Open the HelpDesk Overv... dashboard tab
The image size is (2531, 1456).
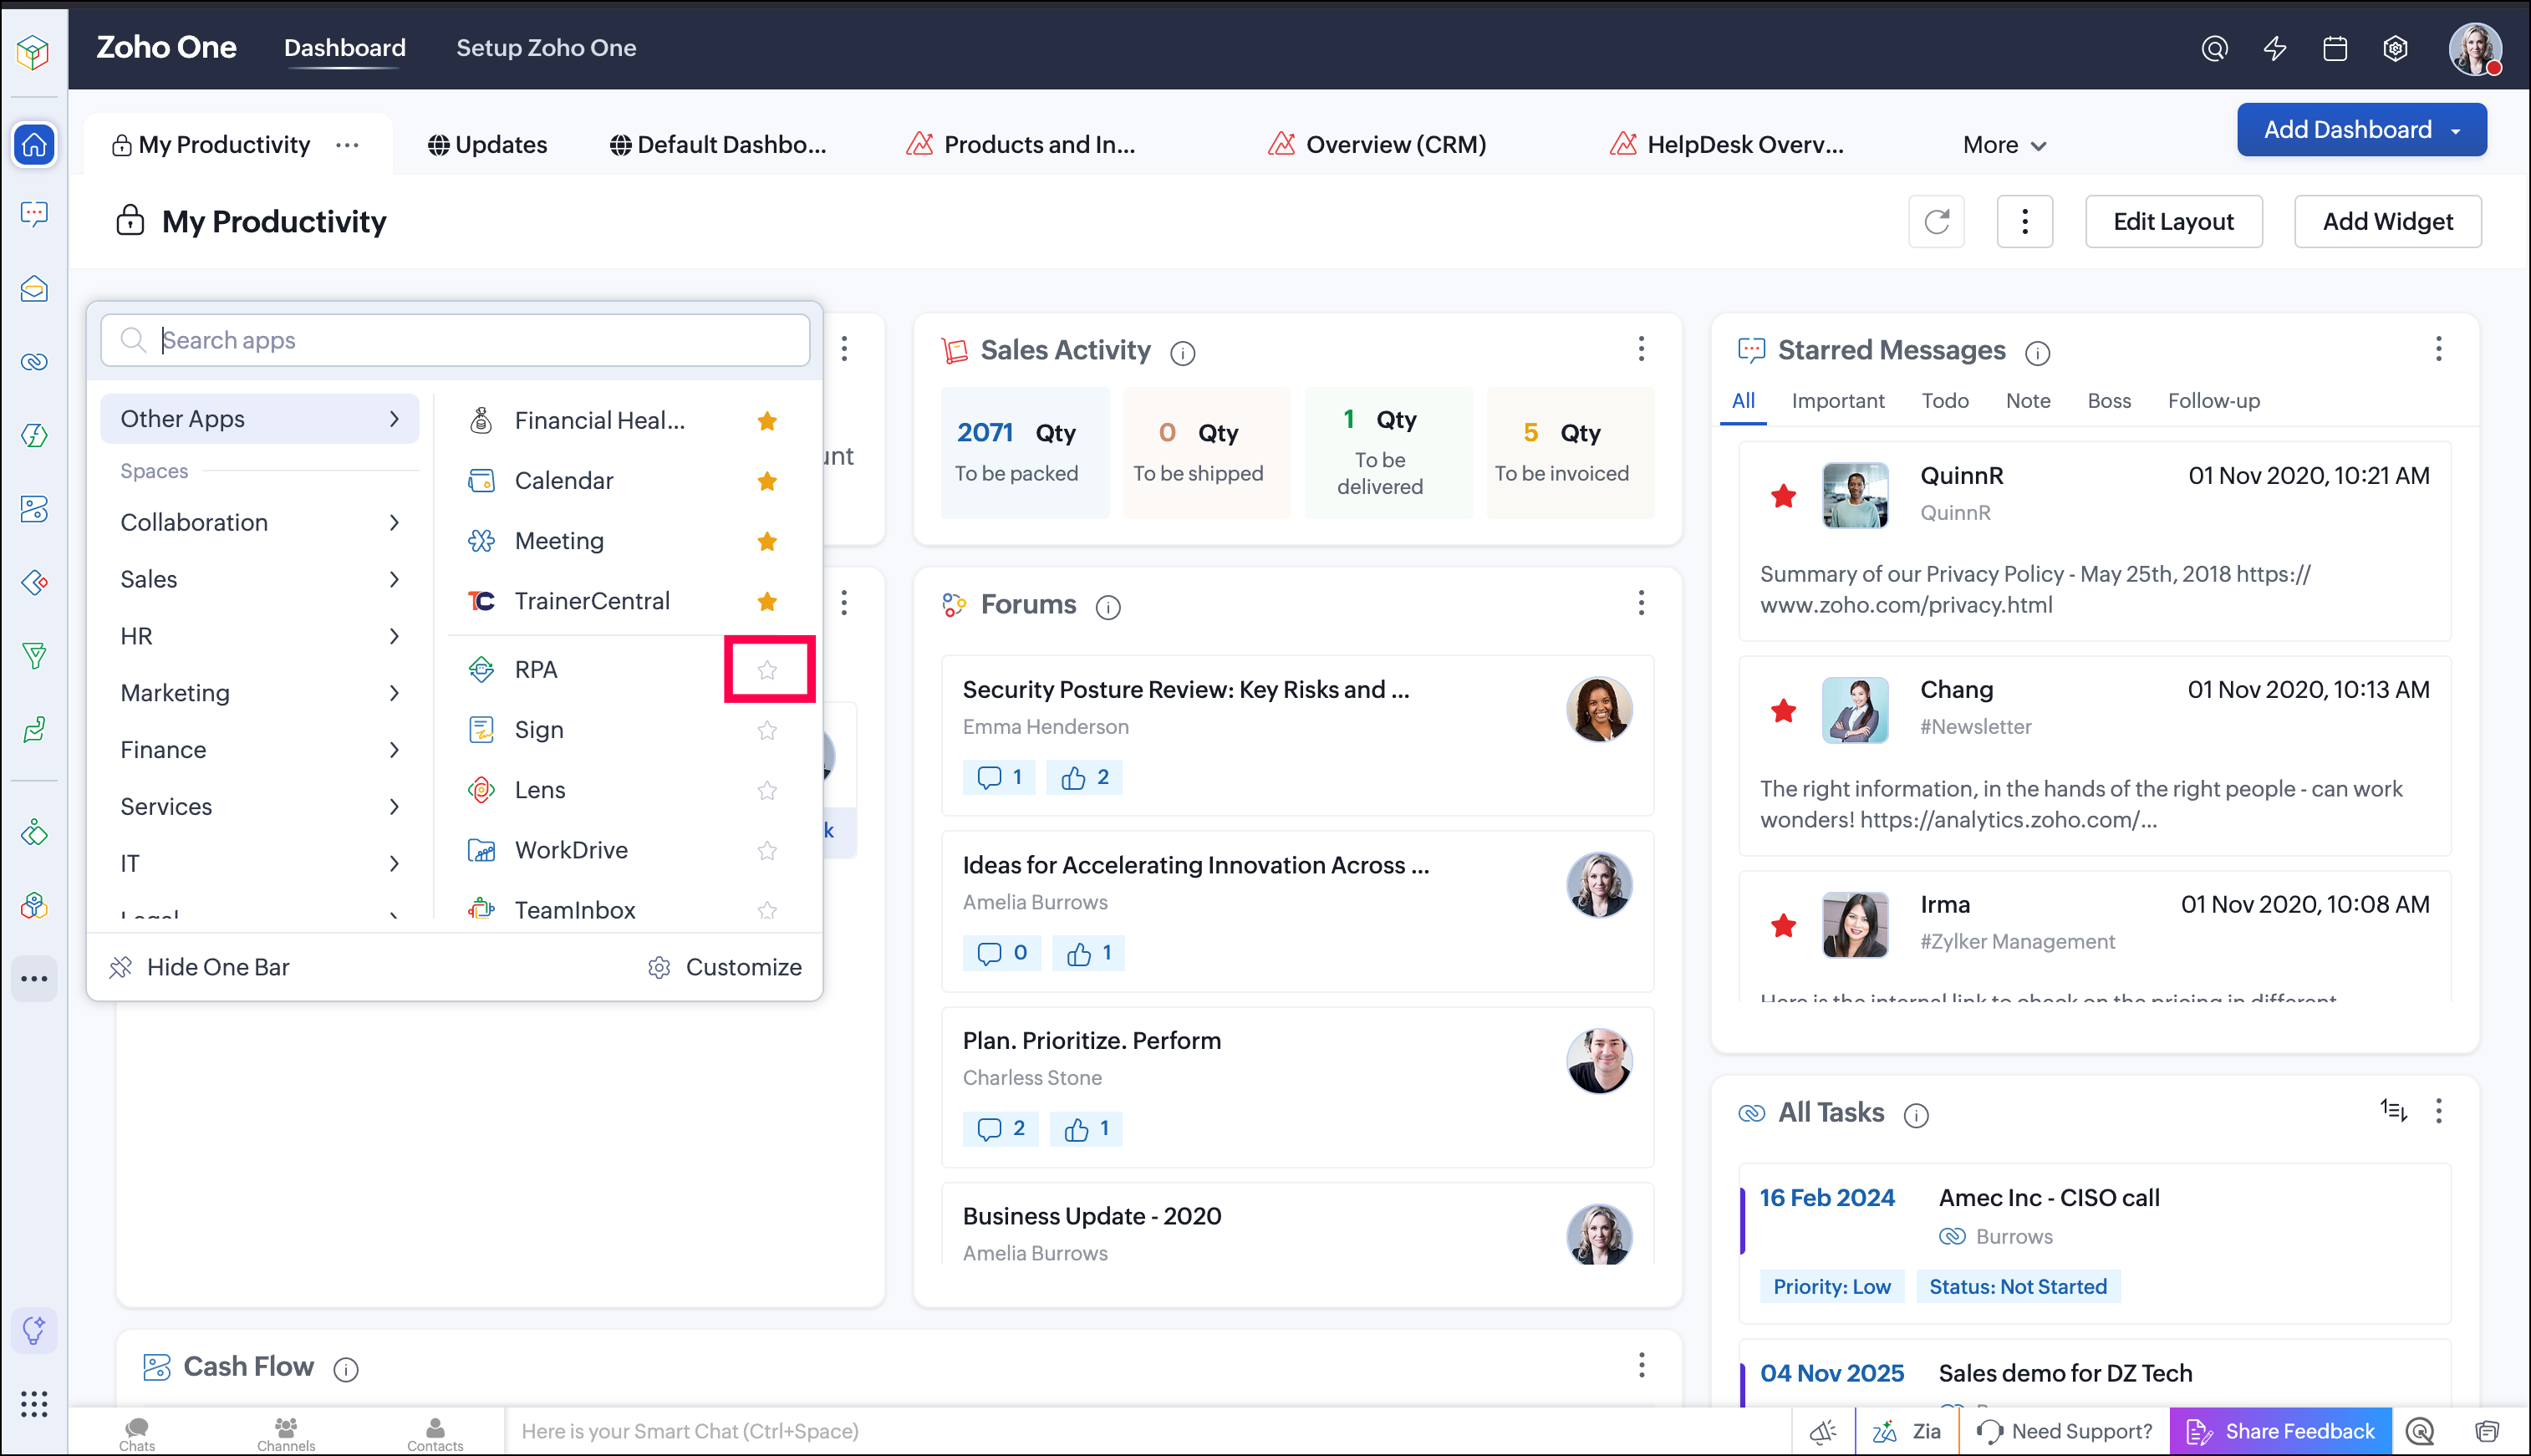[1727, 145]
